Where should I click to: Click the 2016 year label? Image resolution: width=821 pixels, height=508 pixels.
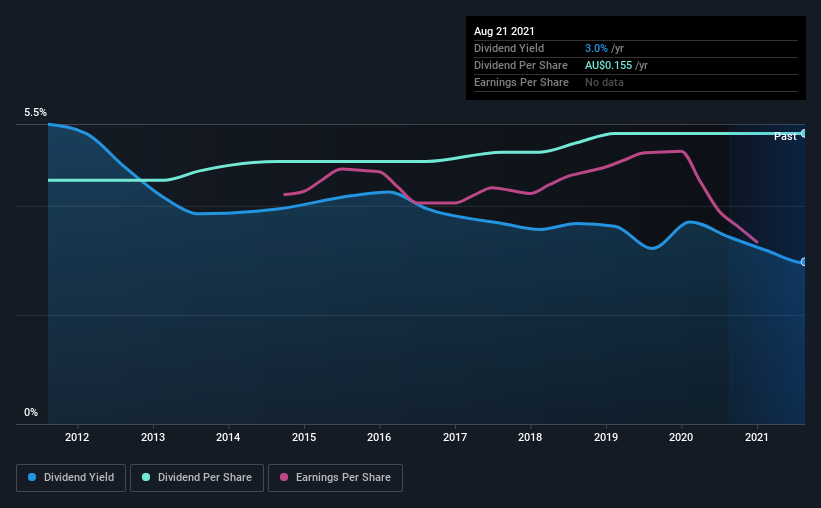pyautogui.click(x=379, y=437)
